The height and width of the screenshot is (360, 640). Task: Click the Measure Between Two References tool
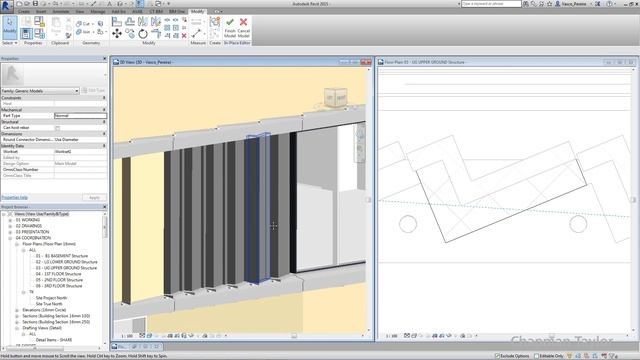[196, 33]
